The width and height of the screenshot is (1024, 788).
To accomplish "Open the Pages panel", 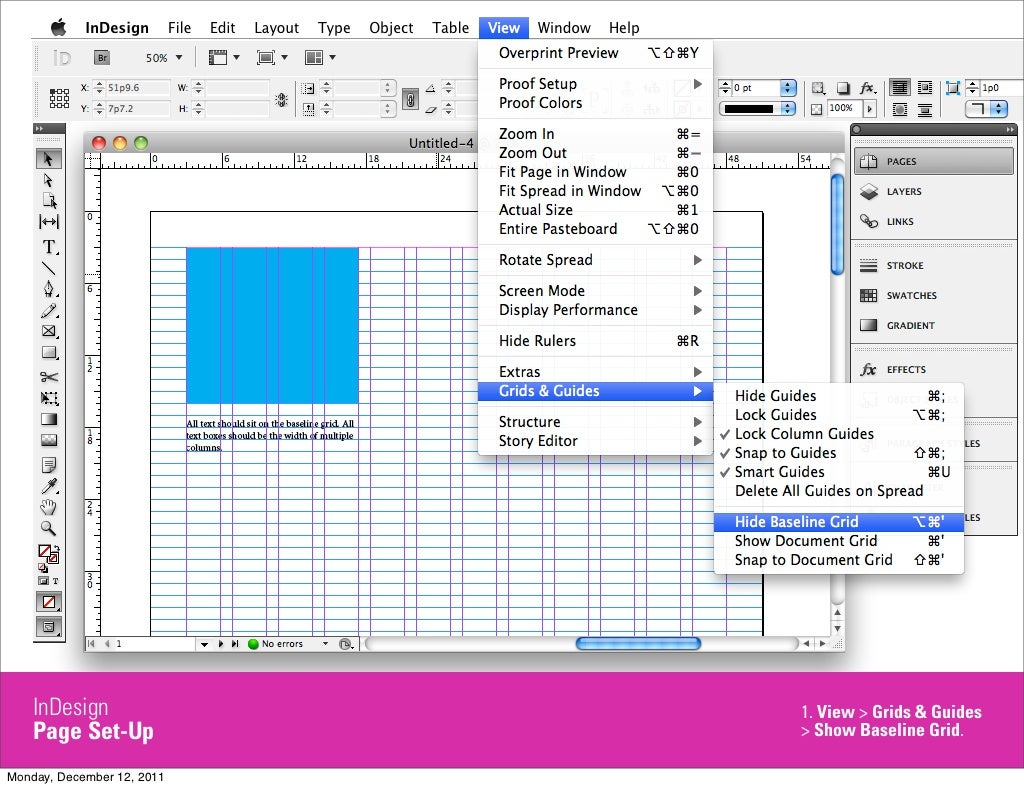I will [934, 161].
